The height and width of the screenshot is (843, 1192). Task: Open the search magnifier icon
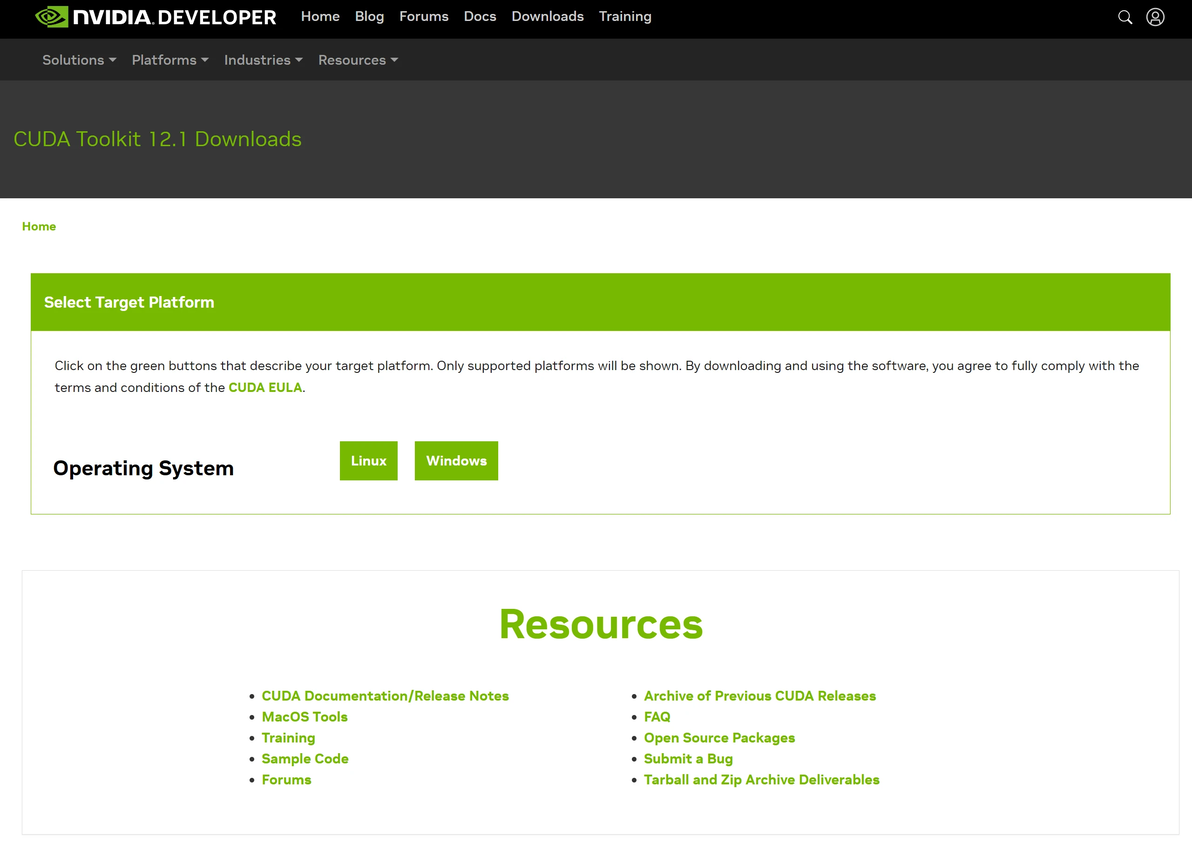coord(1125,17)
